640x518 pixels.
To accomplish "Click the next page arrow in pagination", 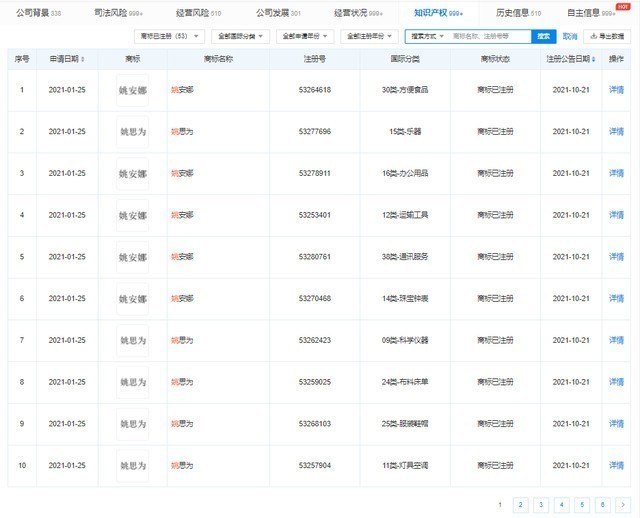I will (x=622, y=505).
